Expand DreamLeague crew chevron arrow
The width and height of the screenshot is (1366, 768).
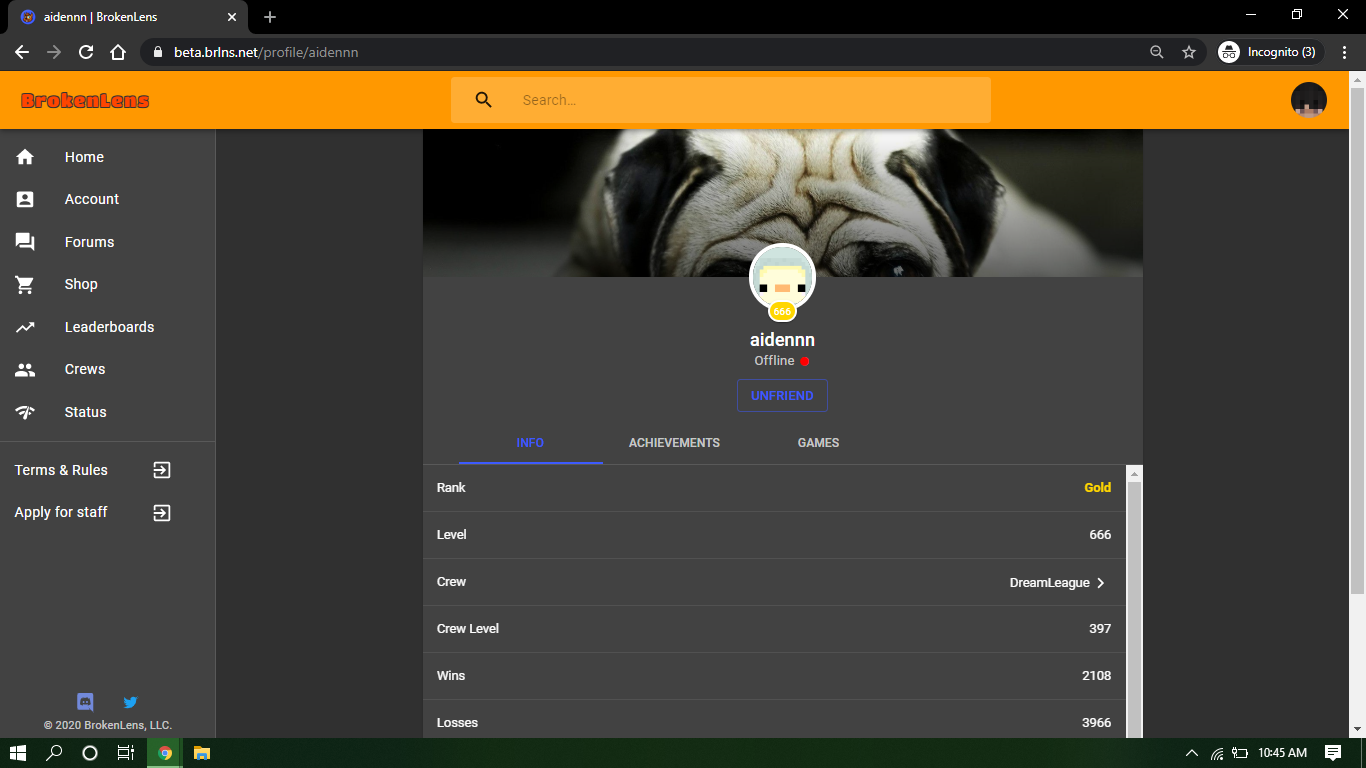pos(1101,583)
